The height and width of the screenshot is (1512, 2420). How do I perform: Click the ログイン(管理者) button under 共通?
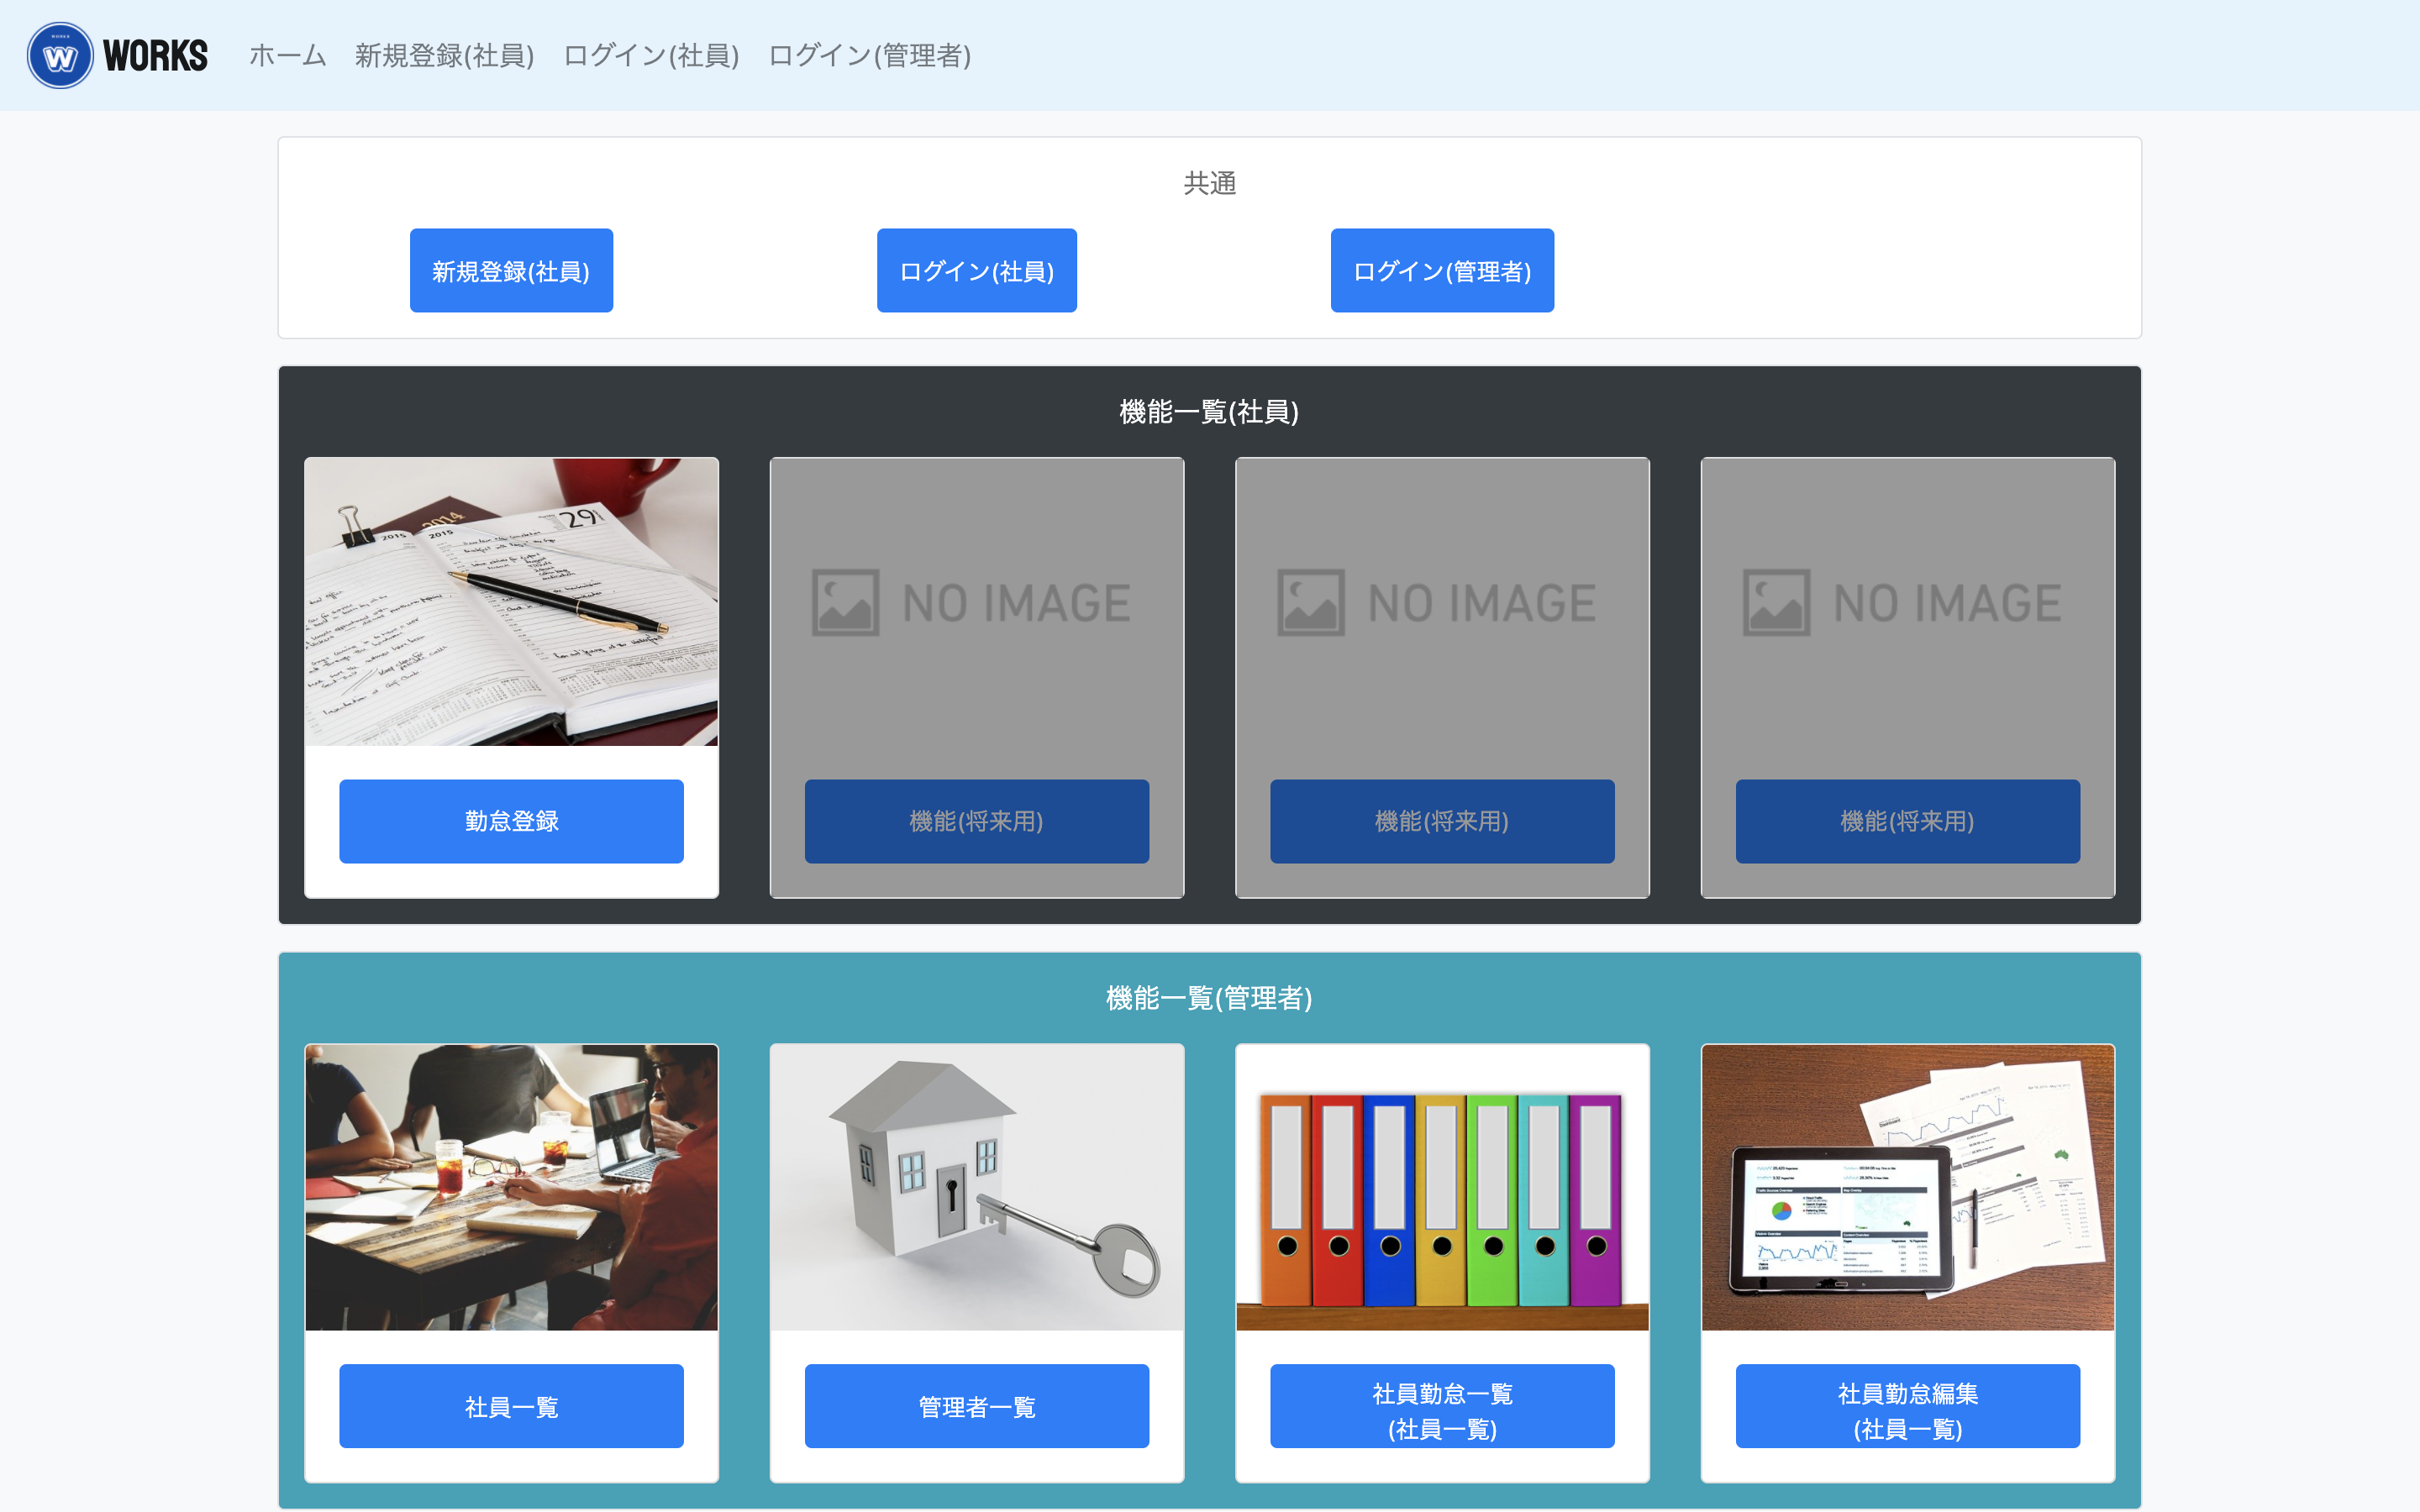[1442, 269]
